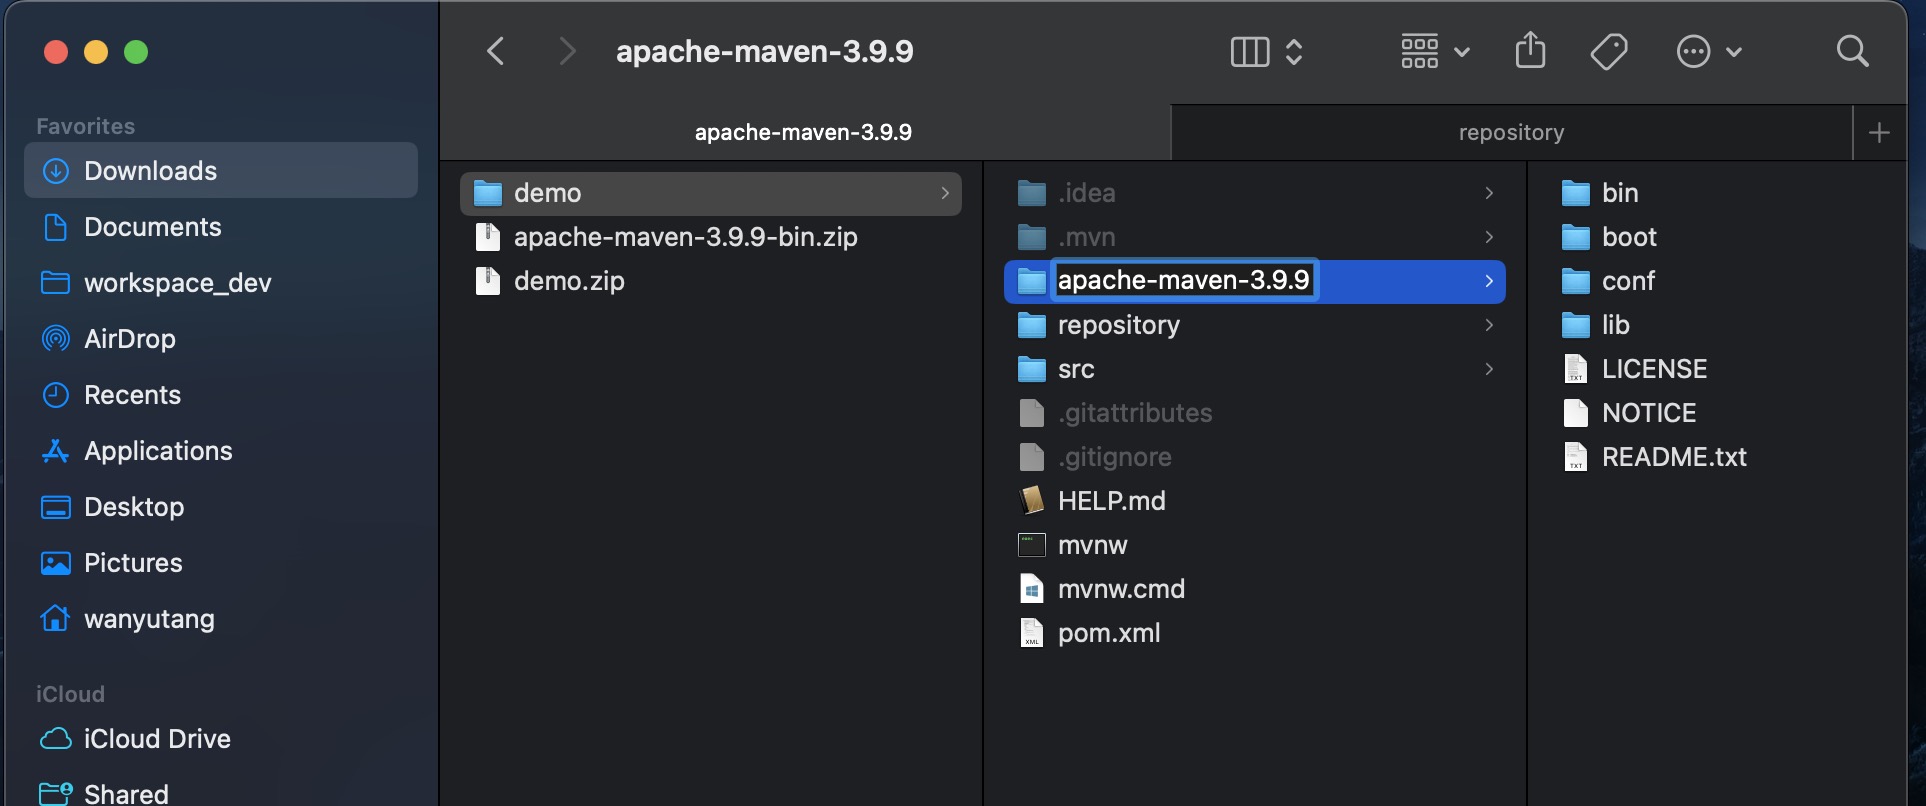The width and height of the screenshot is (1926, 806).
Task: Switch to the repository tab
Action: (1511, 132)
